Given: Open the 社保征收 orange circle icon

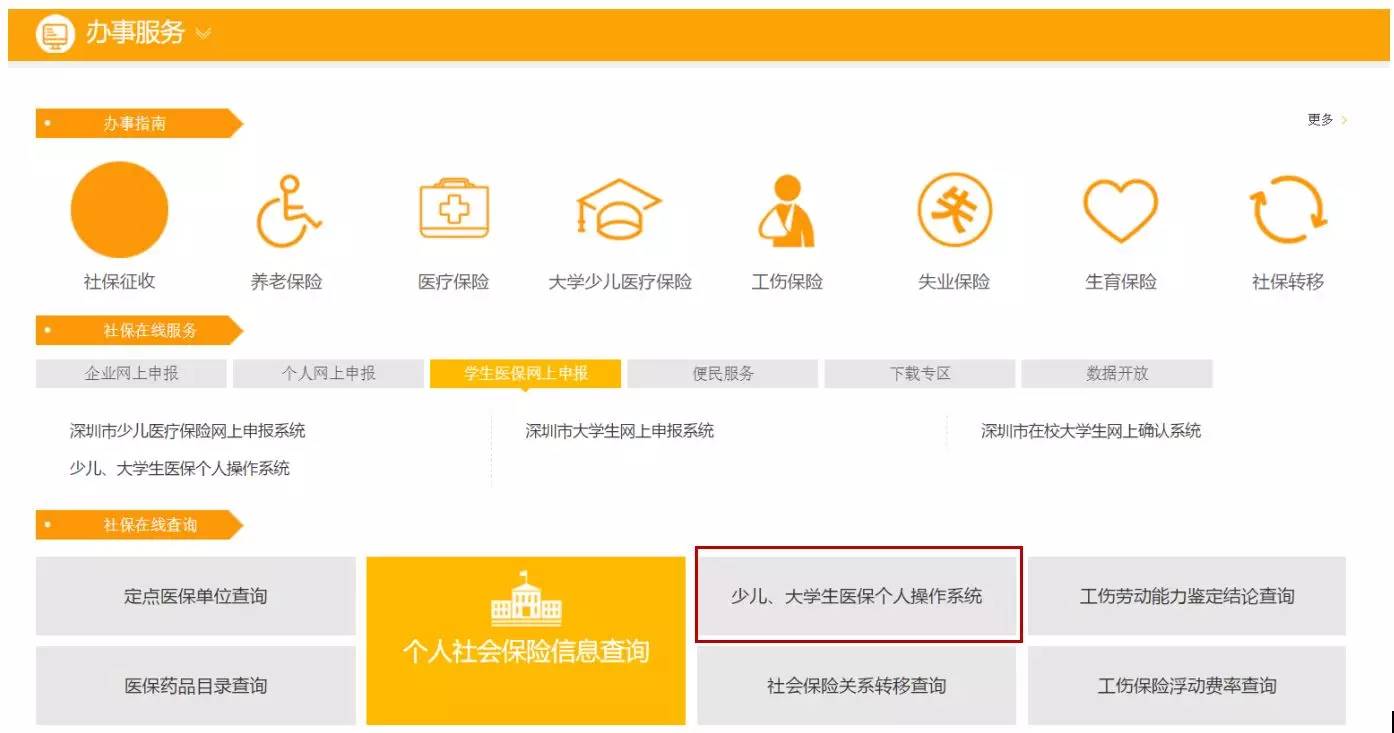Looking at the screenshot, I should pos(119,210).
